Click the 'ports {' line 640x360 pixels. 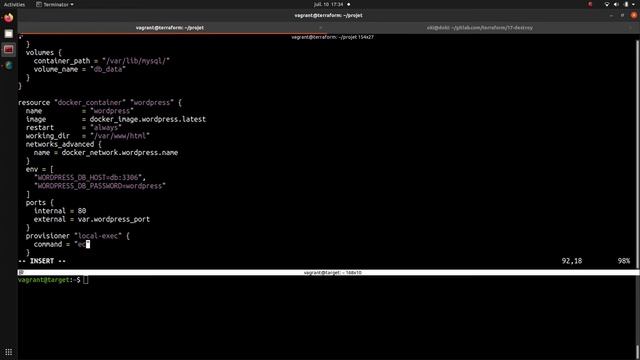tap(40, 202)
